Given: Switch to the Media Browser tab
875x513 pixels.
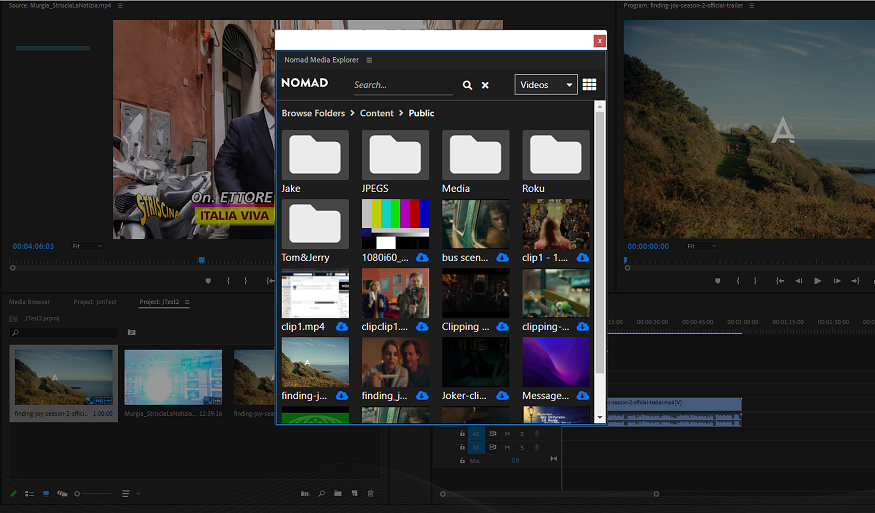Looking at the screenshot, I should point(30,302).
